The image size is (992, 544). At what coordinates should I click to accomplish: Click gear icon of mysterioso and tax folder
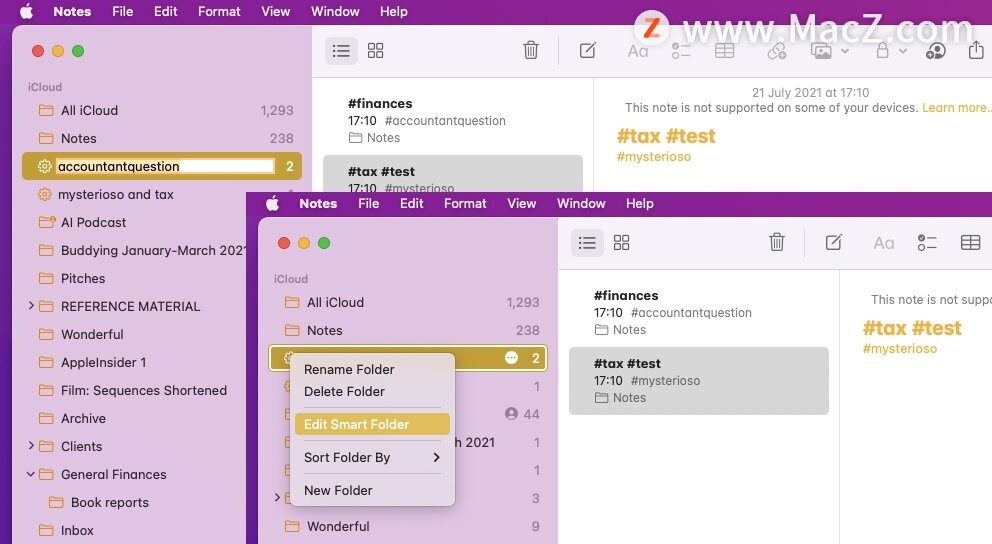pos(44,194)
